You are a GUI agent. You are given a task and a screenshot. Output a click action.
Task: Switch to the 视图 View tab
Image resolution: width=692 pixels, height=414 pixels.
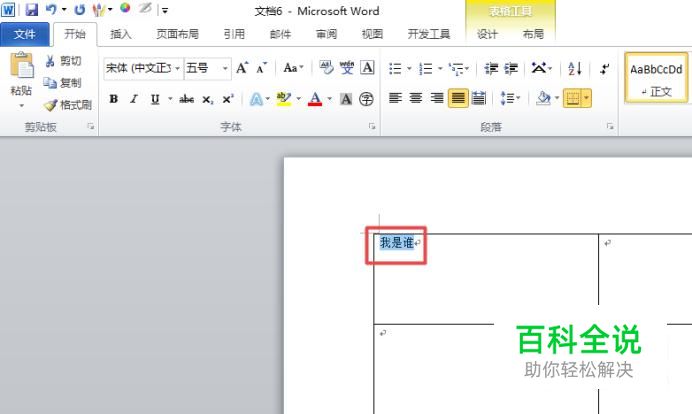click(372, 34)
